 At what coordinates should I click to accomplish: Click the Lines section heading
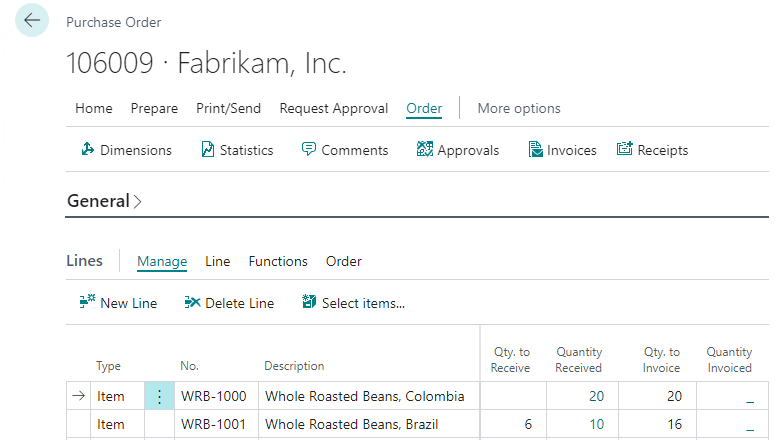pyautogui.click(x=85, y=261)
